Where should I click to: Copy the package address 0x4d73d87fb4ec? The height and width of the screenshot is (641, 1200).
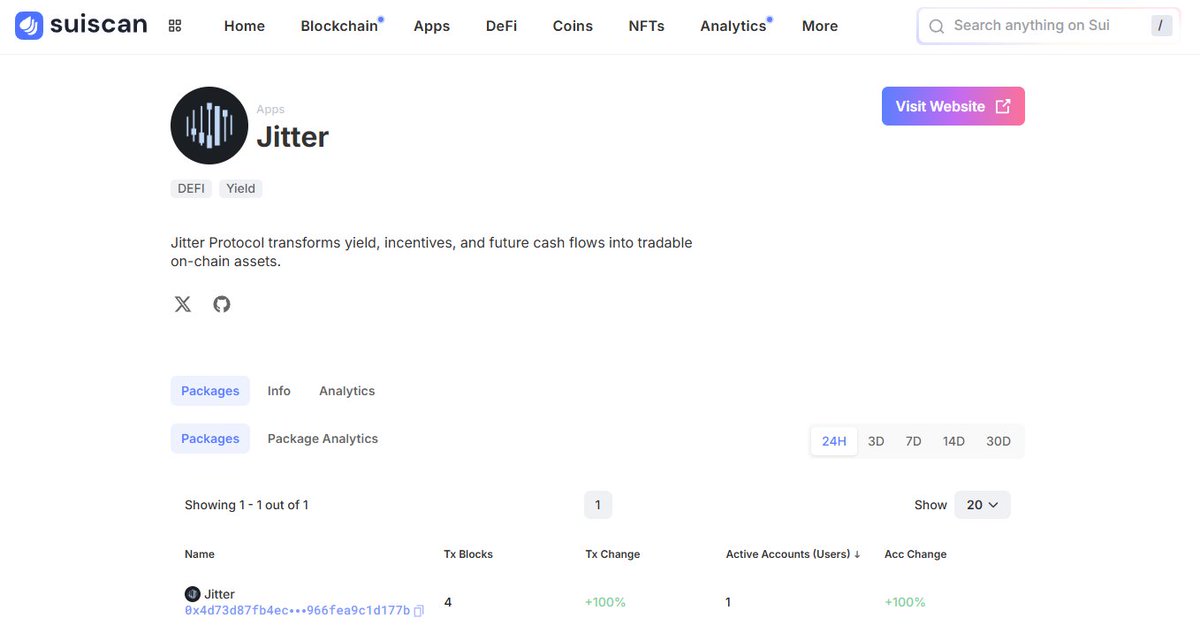pos(419,611)
